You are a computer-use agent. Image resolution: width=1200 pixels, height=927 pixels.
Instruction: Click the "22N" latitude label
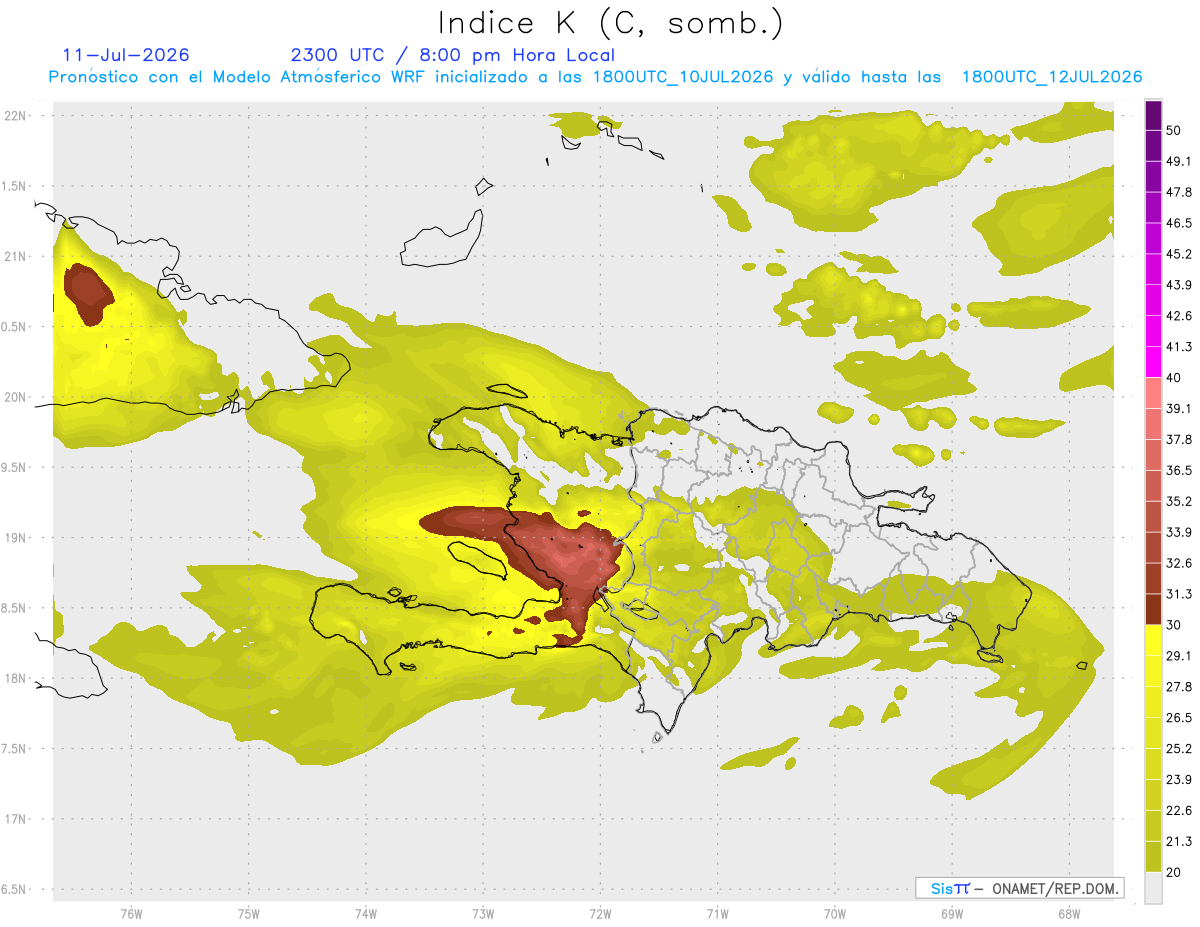click(16, 115)
